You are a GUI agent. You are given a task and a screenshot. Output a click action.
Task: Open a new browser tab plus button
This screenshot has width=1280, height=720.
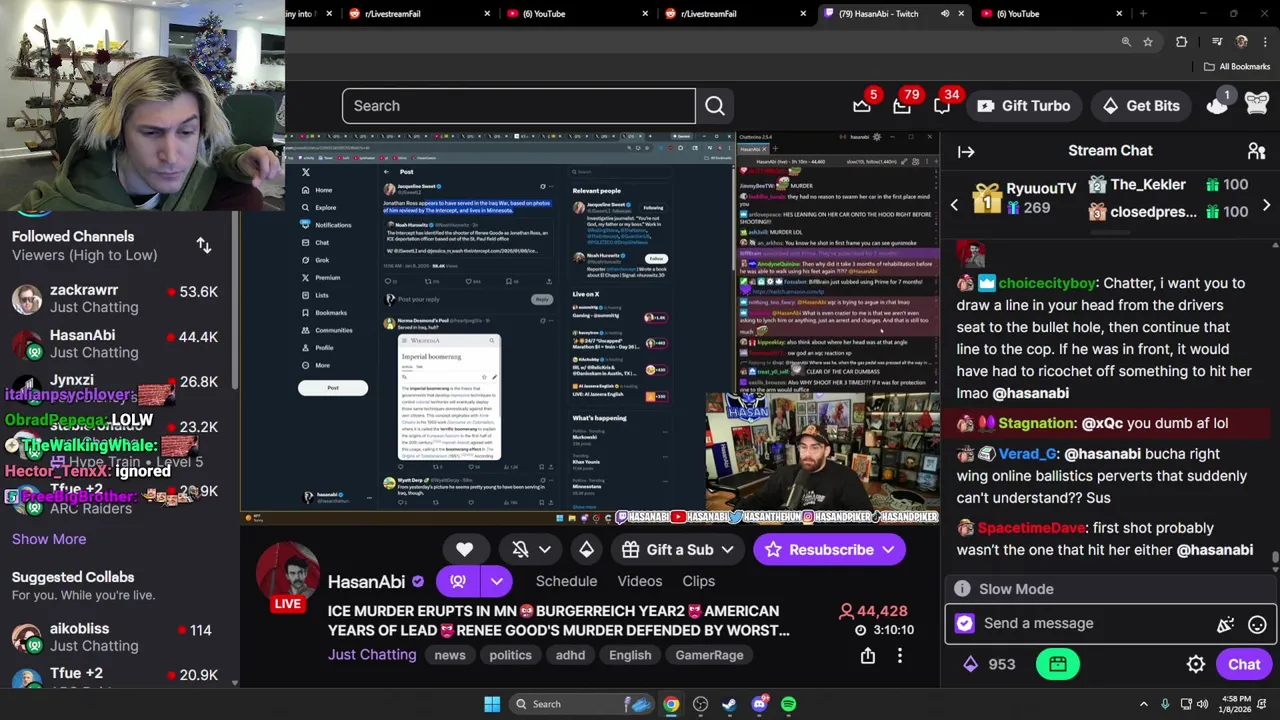pos(1143,14)
